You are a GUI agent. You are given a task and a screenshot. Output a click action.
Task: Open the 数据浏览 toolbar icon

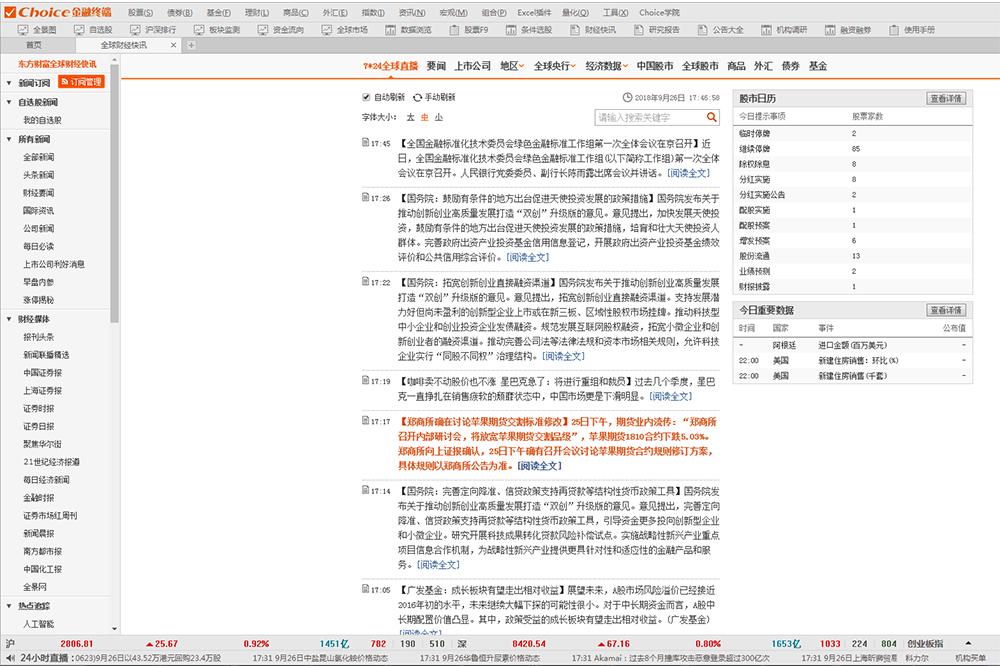click(x=390, y=29)
